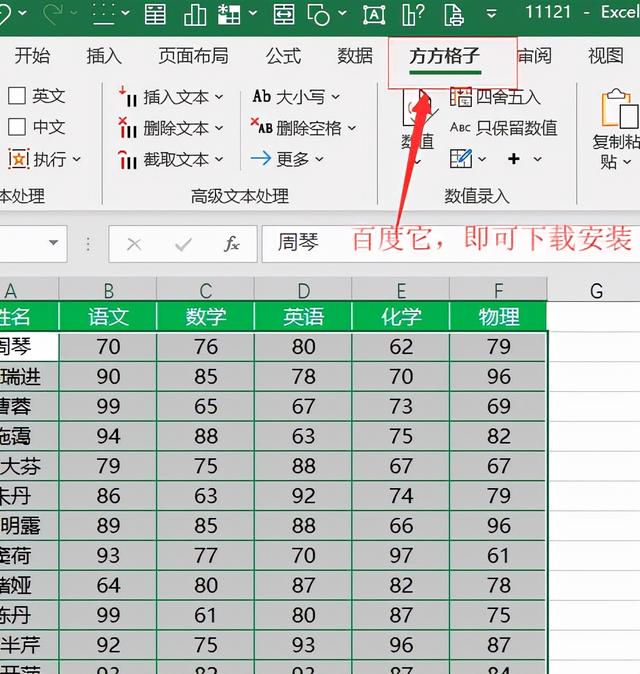Click the 物理 header cell
This screenshot has height=674, width=640.
[498, 316]
